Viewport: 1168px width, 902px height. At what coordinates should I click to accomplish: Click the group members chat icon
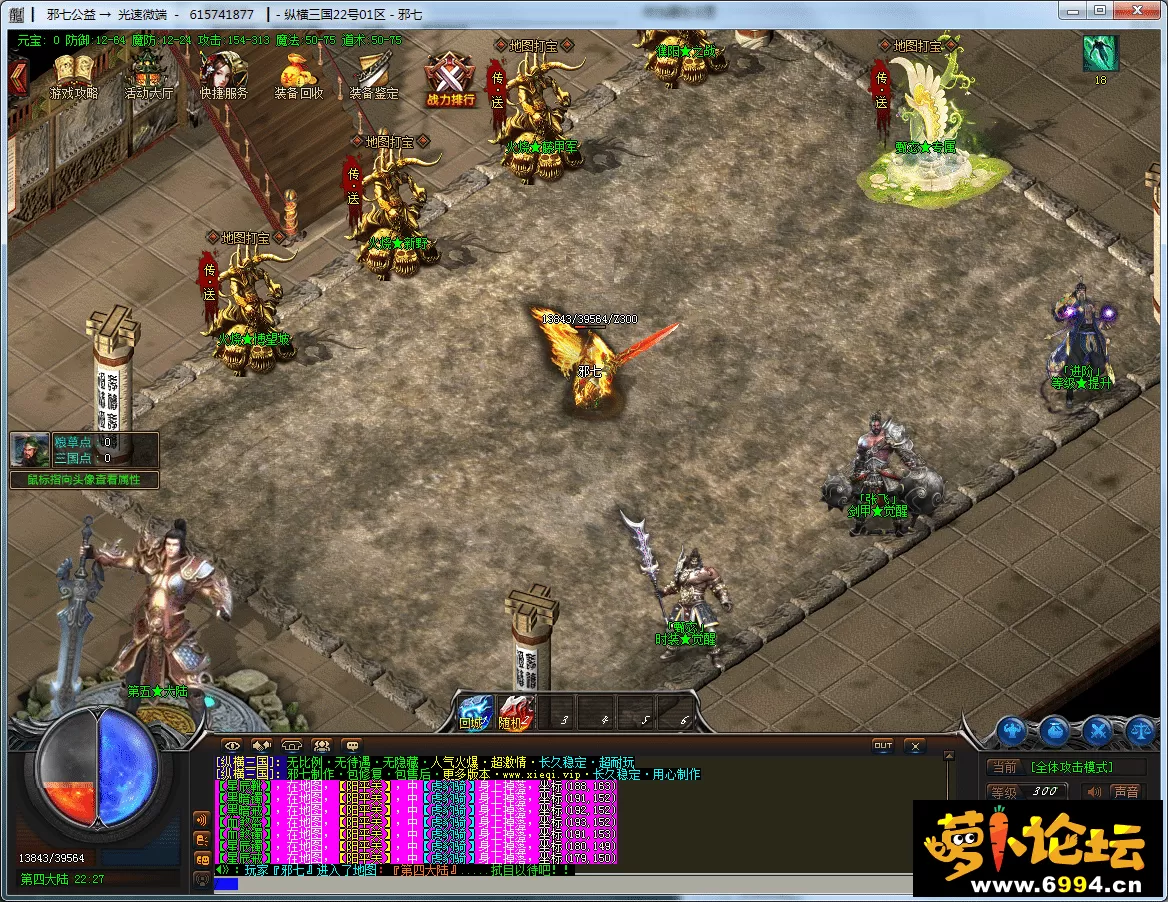click(x=322, y=745)
